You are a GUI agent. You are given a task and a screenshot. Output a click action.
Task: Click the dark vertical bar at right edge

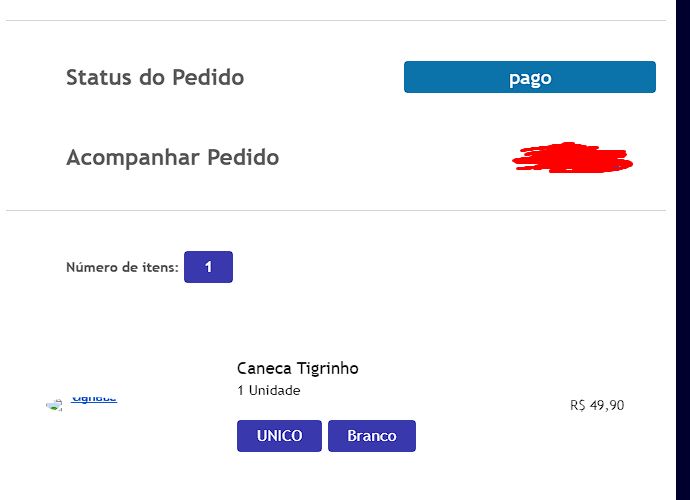point(683,250)
